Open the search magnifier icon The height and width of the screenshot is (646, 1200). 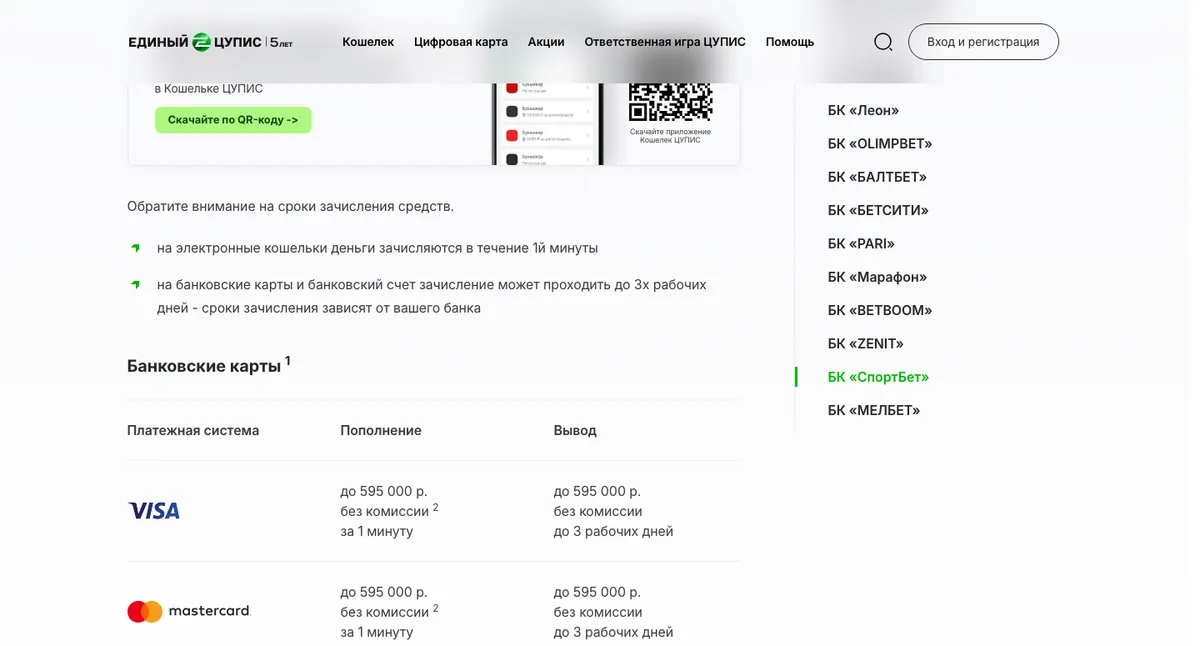[883, 42]
